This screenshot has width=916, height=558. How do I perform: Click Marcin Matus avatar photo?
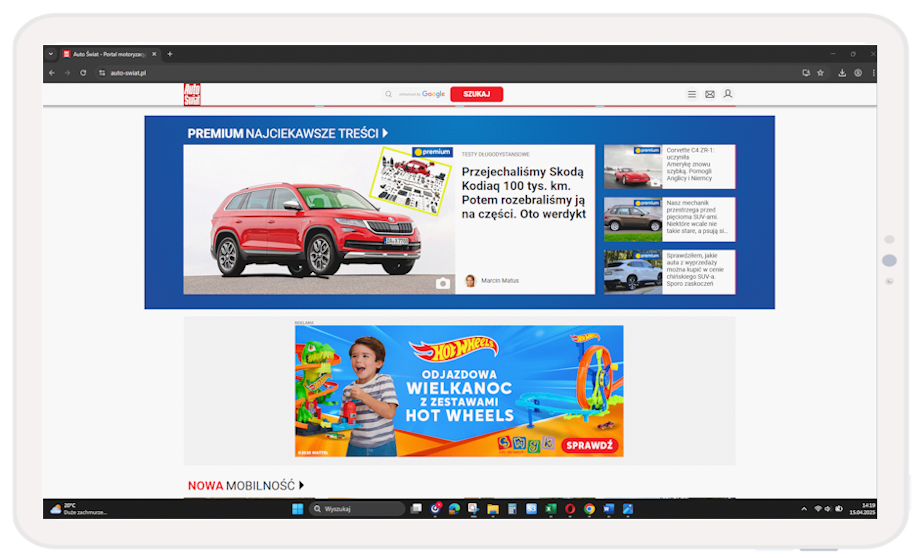tap(470, 281)
